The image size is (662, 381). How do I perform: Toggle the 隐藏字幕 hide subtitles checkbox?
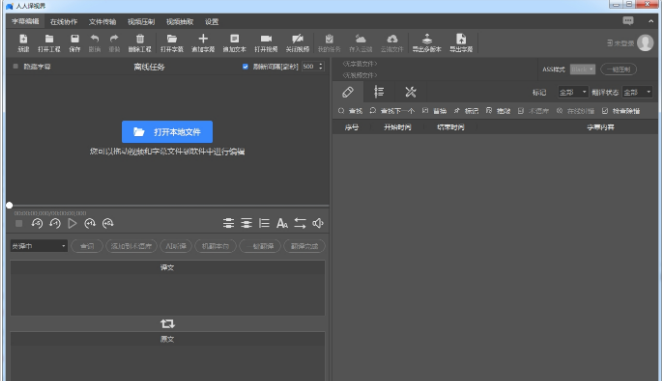tap(16, 66)
